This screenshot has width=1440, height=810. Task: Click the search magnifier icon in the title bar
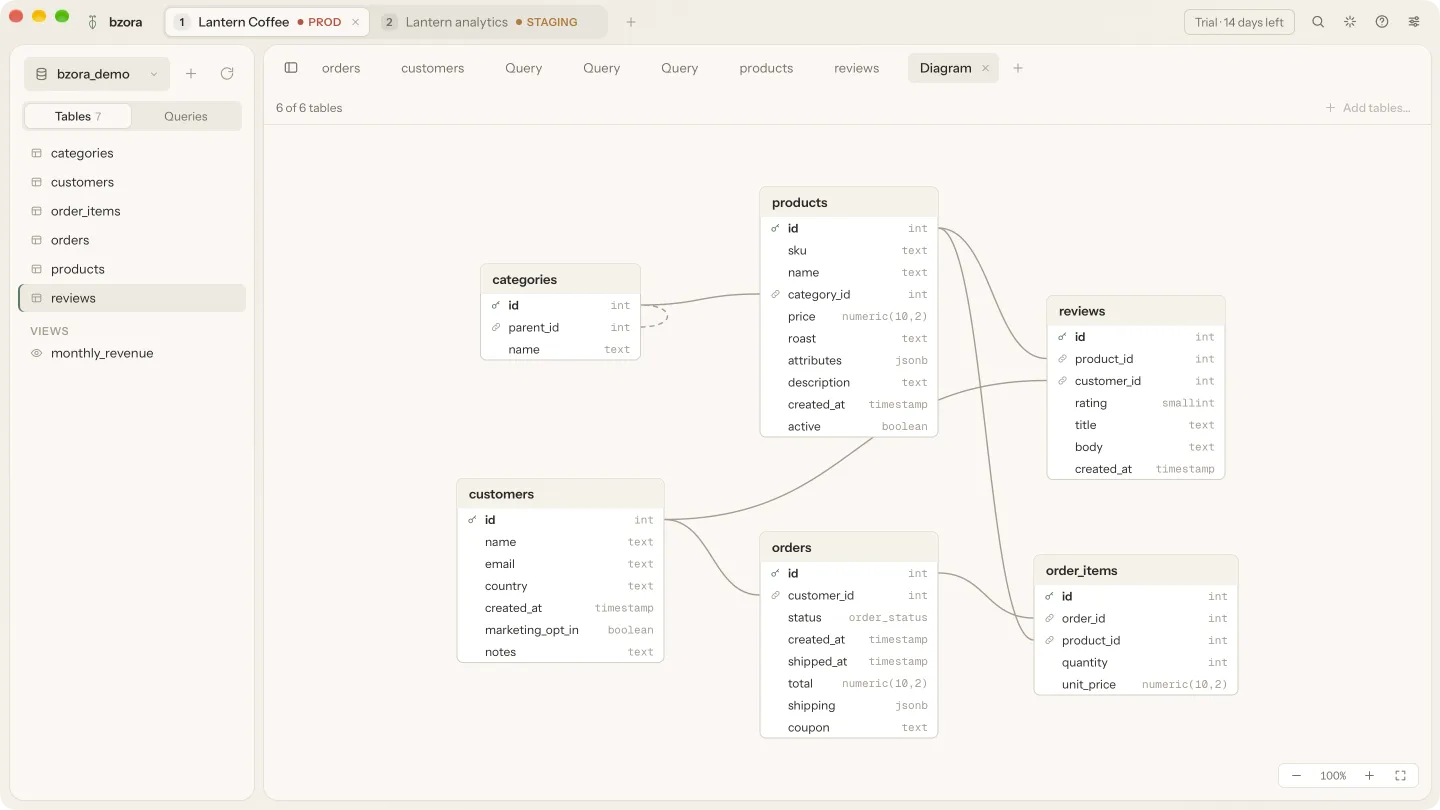(1318, 22)
